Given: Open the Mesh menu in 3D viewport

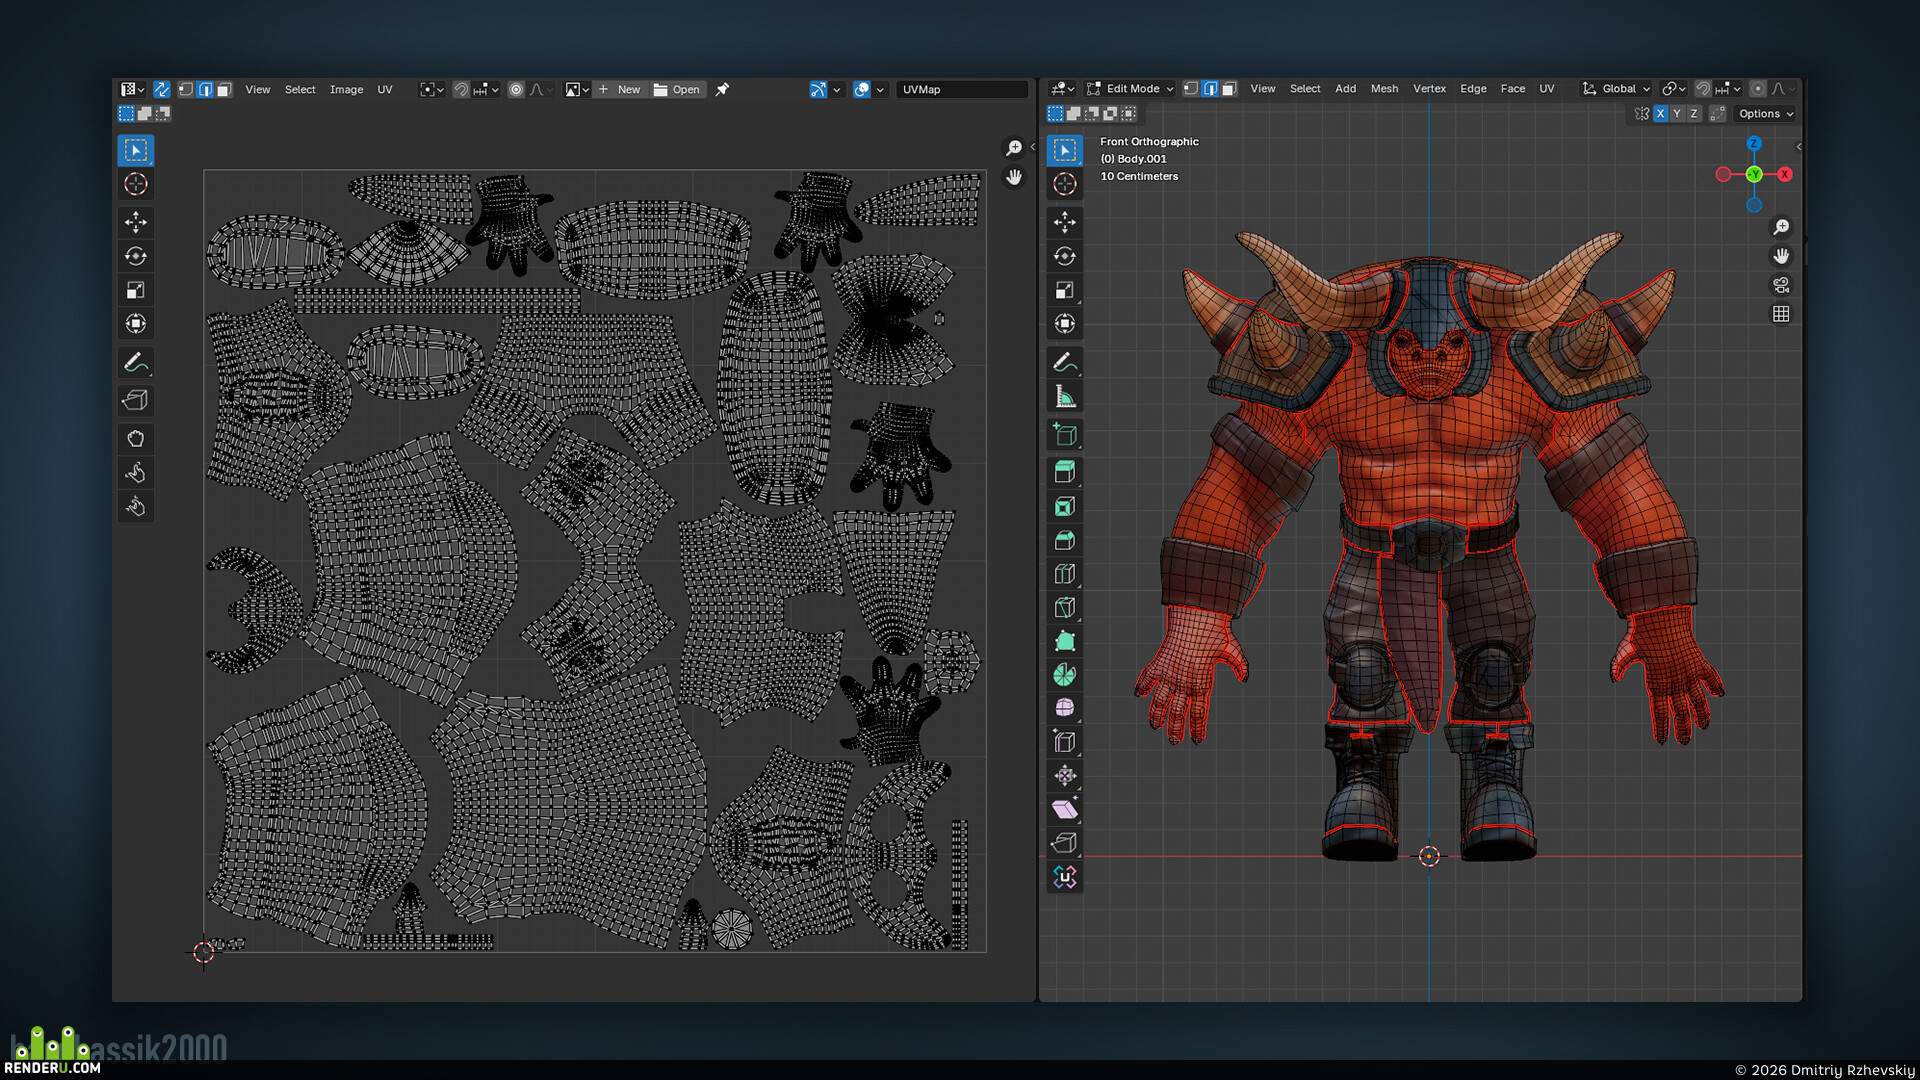Looking at the screenshot, I should pyautogui.click(x=1384, y=89).
